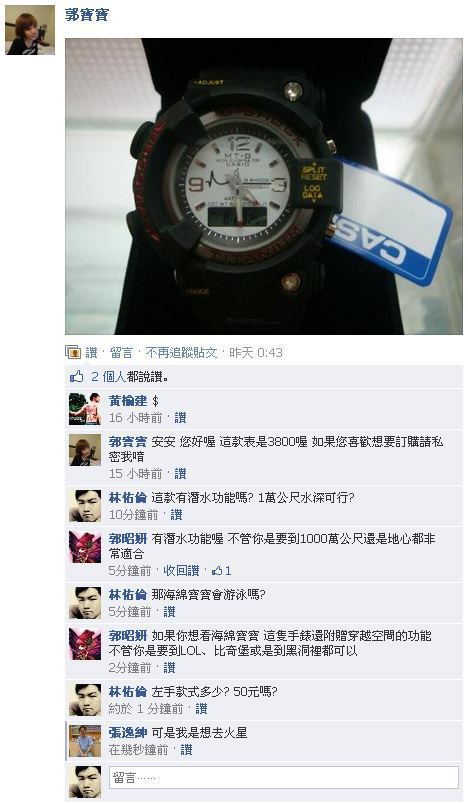The image size is (468, 804).
Task: Click 張逸紳's avatar on the Mars comment
Action: [x=85, y=740]
